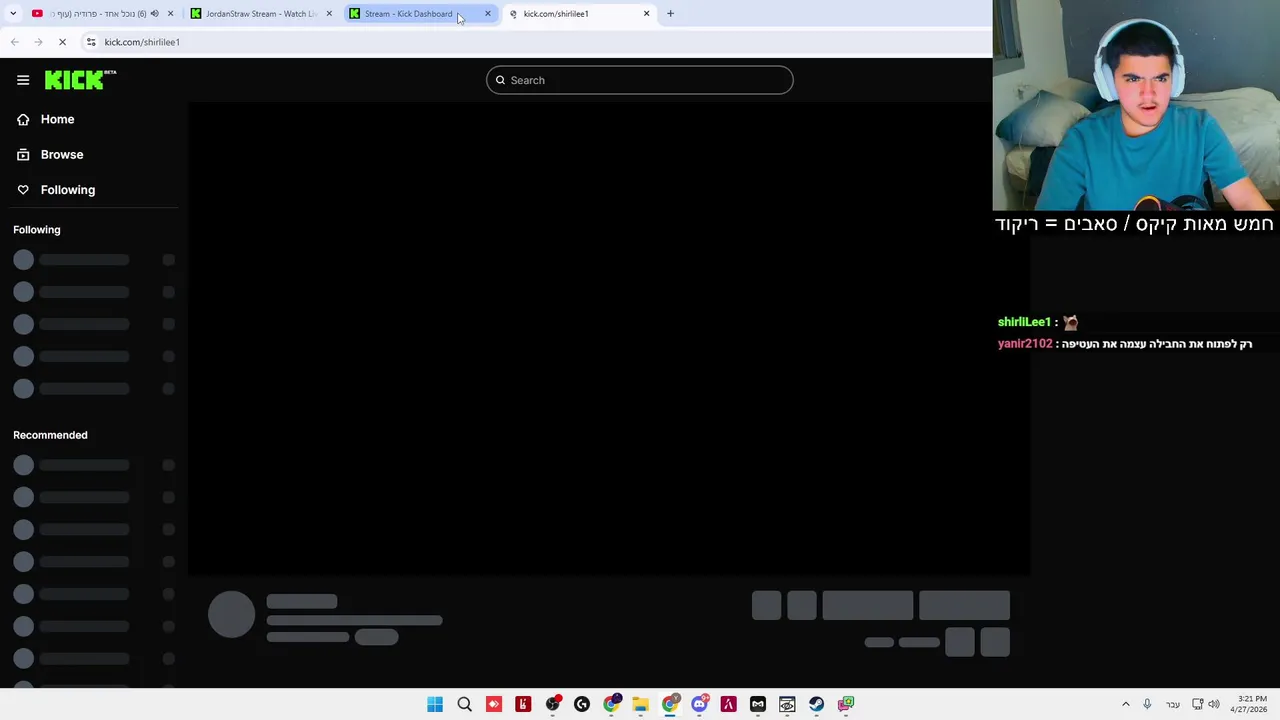Image resolution: width=1280 pixels, height=720 pixels.
Task: Switch to JordanStraw Stream tab
Action: coord(260,13)
